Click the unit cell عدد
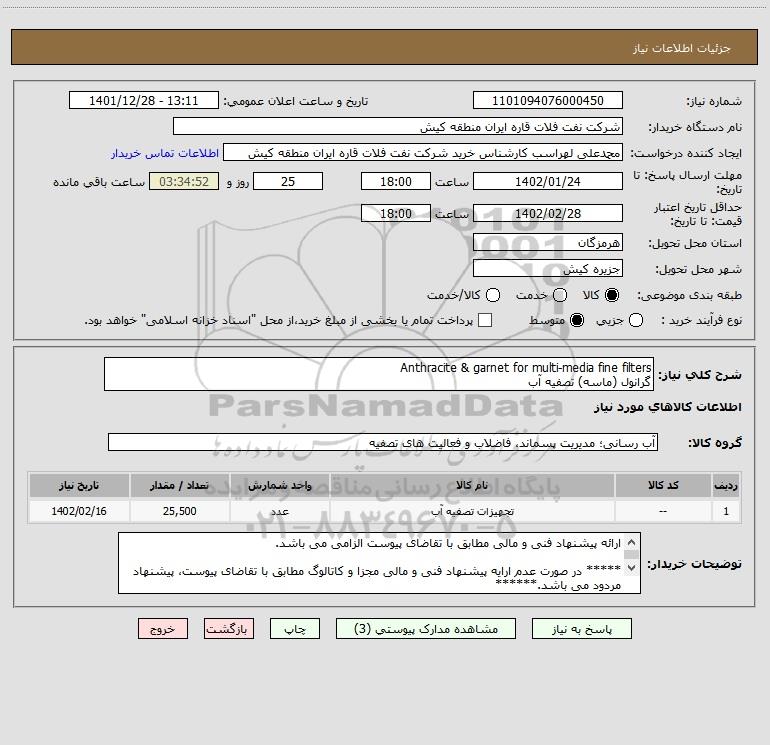This screenshot has width=770, height=745. (x=279, y=511)
